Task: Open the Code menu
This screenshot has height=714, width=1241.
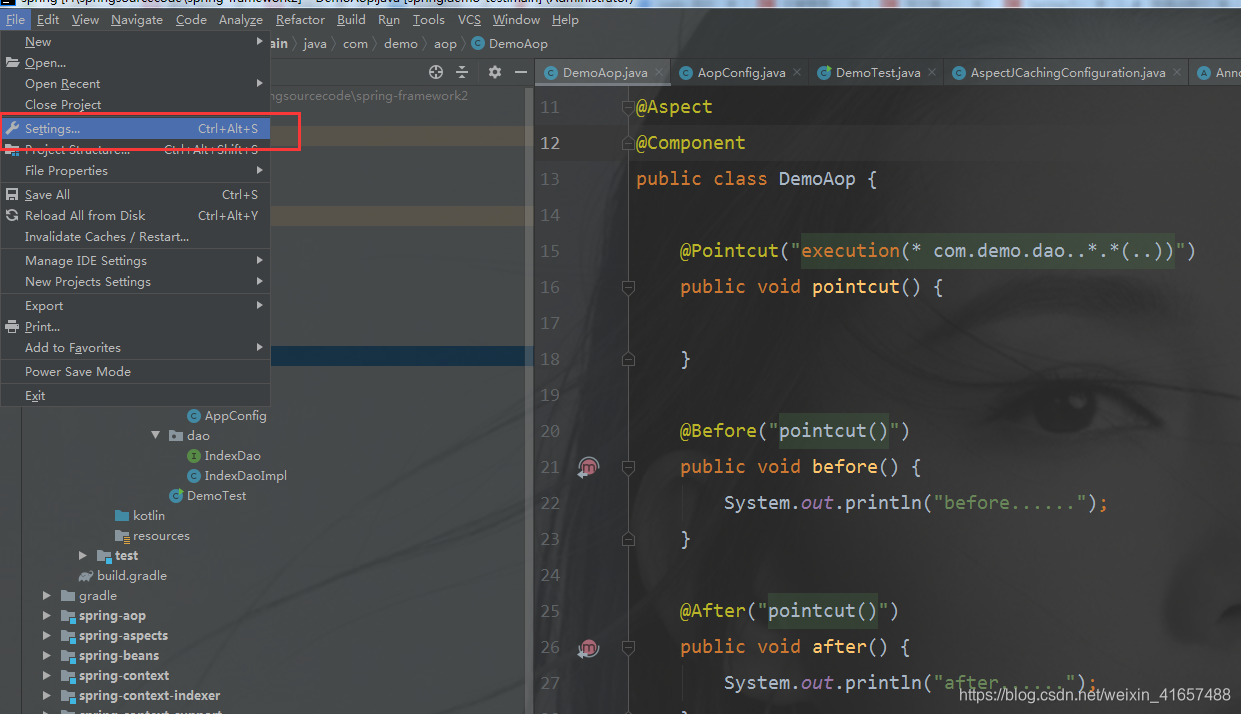Action: pos(191,19)
